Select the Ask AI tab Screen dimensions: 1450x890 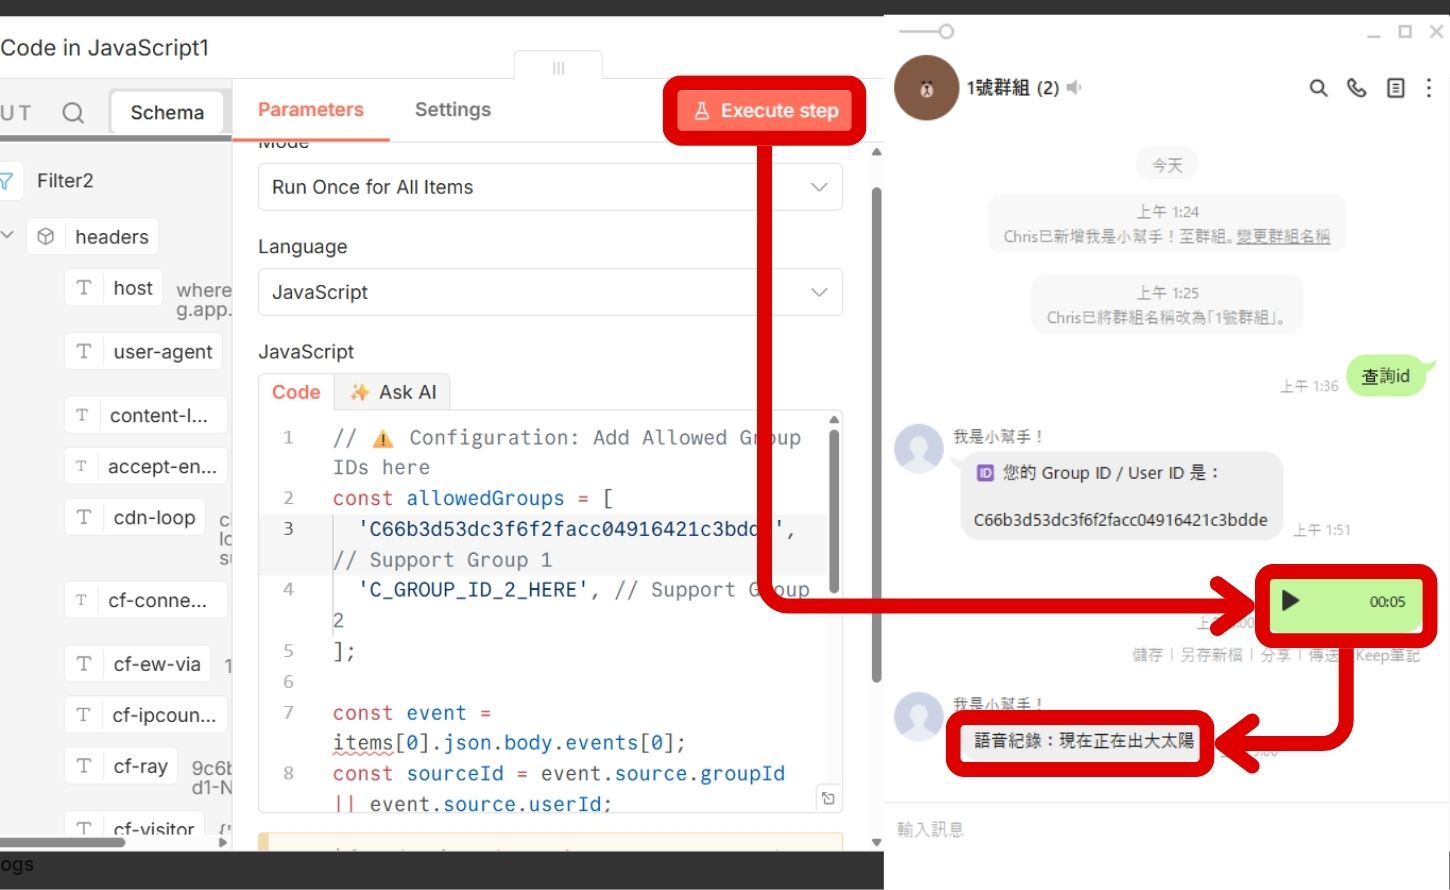click(x=393, y=392)
